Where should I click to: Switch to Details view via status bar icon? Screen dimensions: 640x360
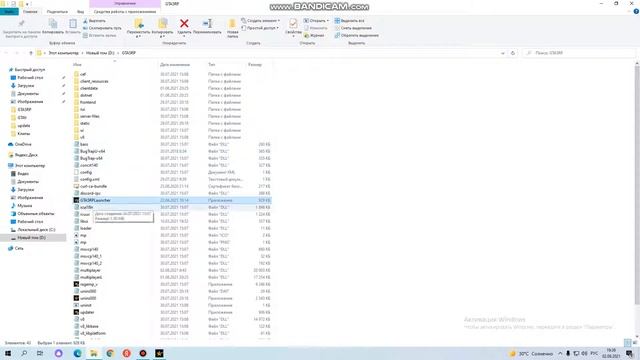628,343
